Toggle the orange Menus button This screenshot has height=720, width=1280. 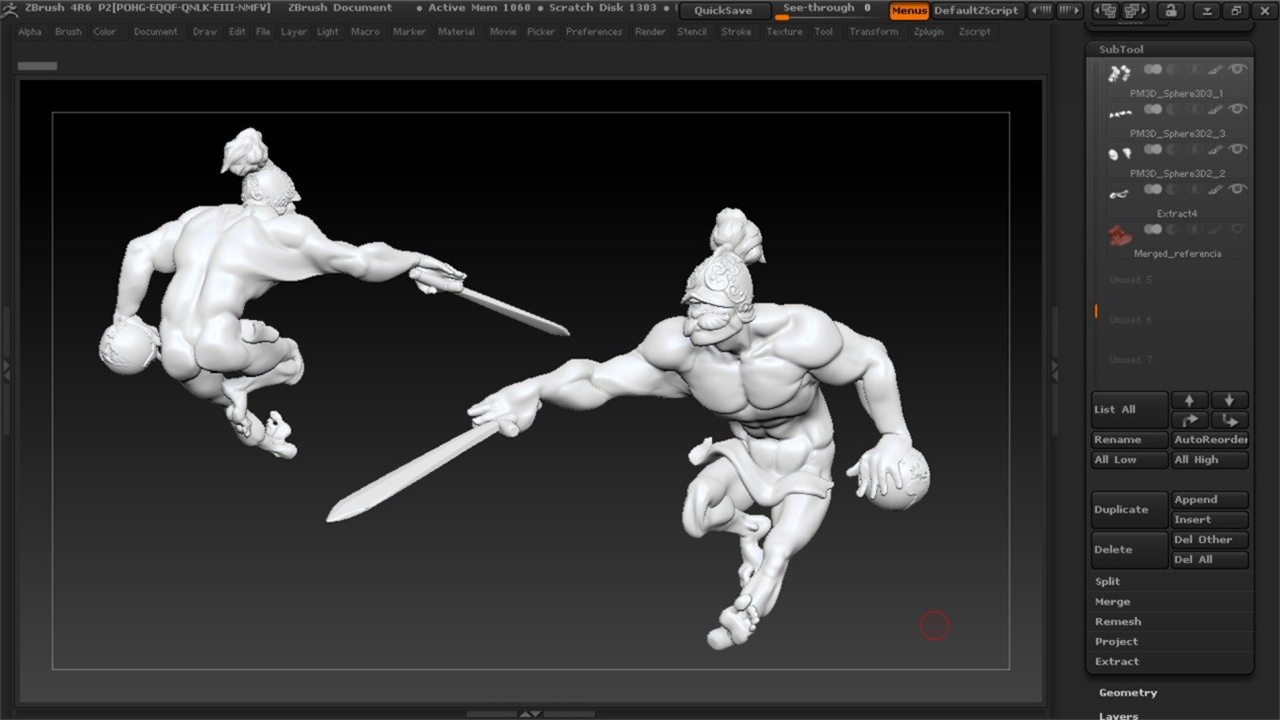(909, 11)
